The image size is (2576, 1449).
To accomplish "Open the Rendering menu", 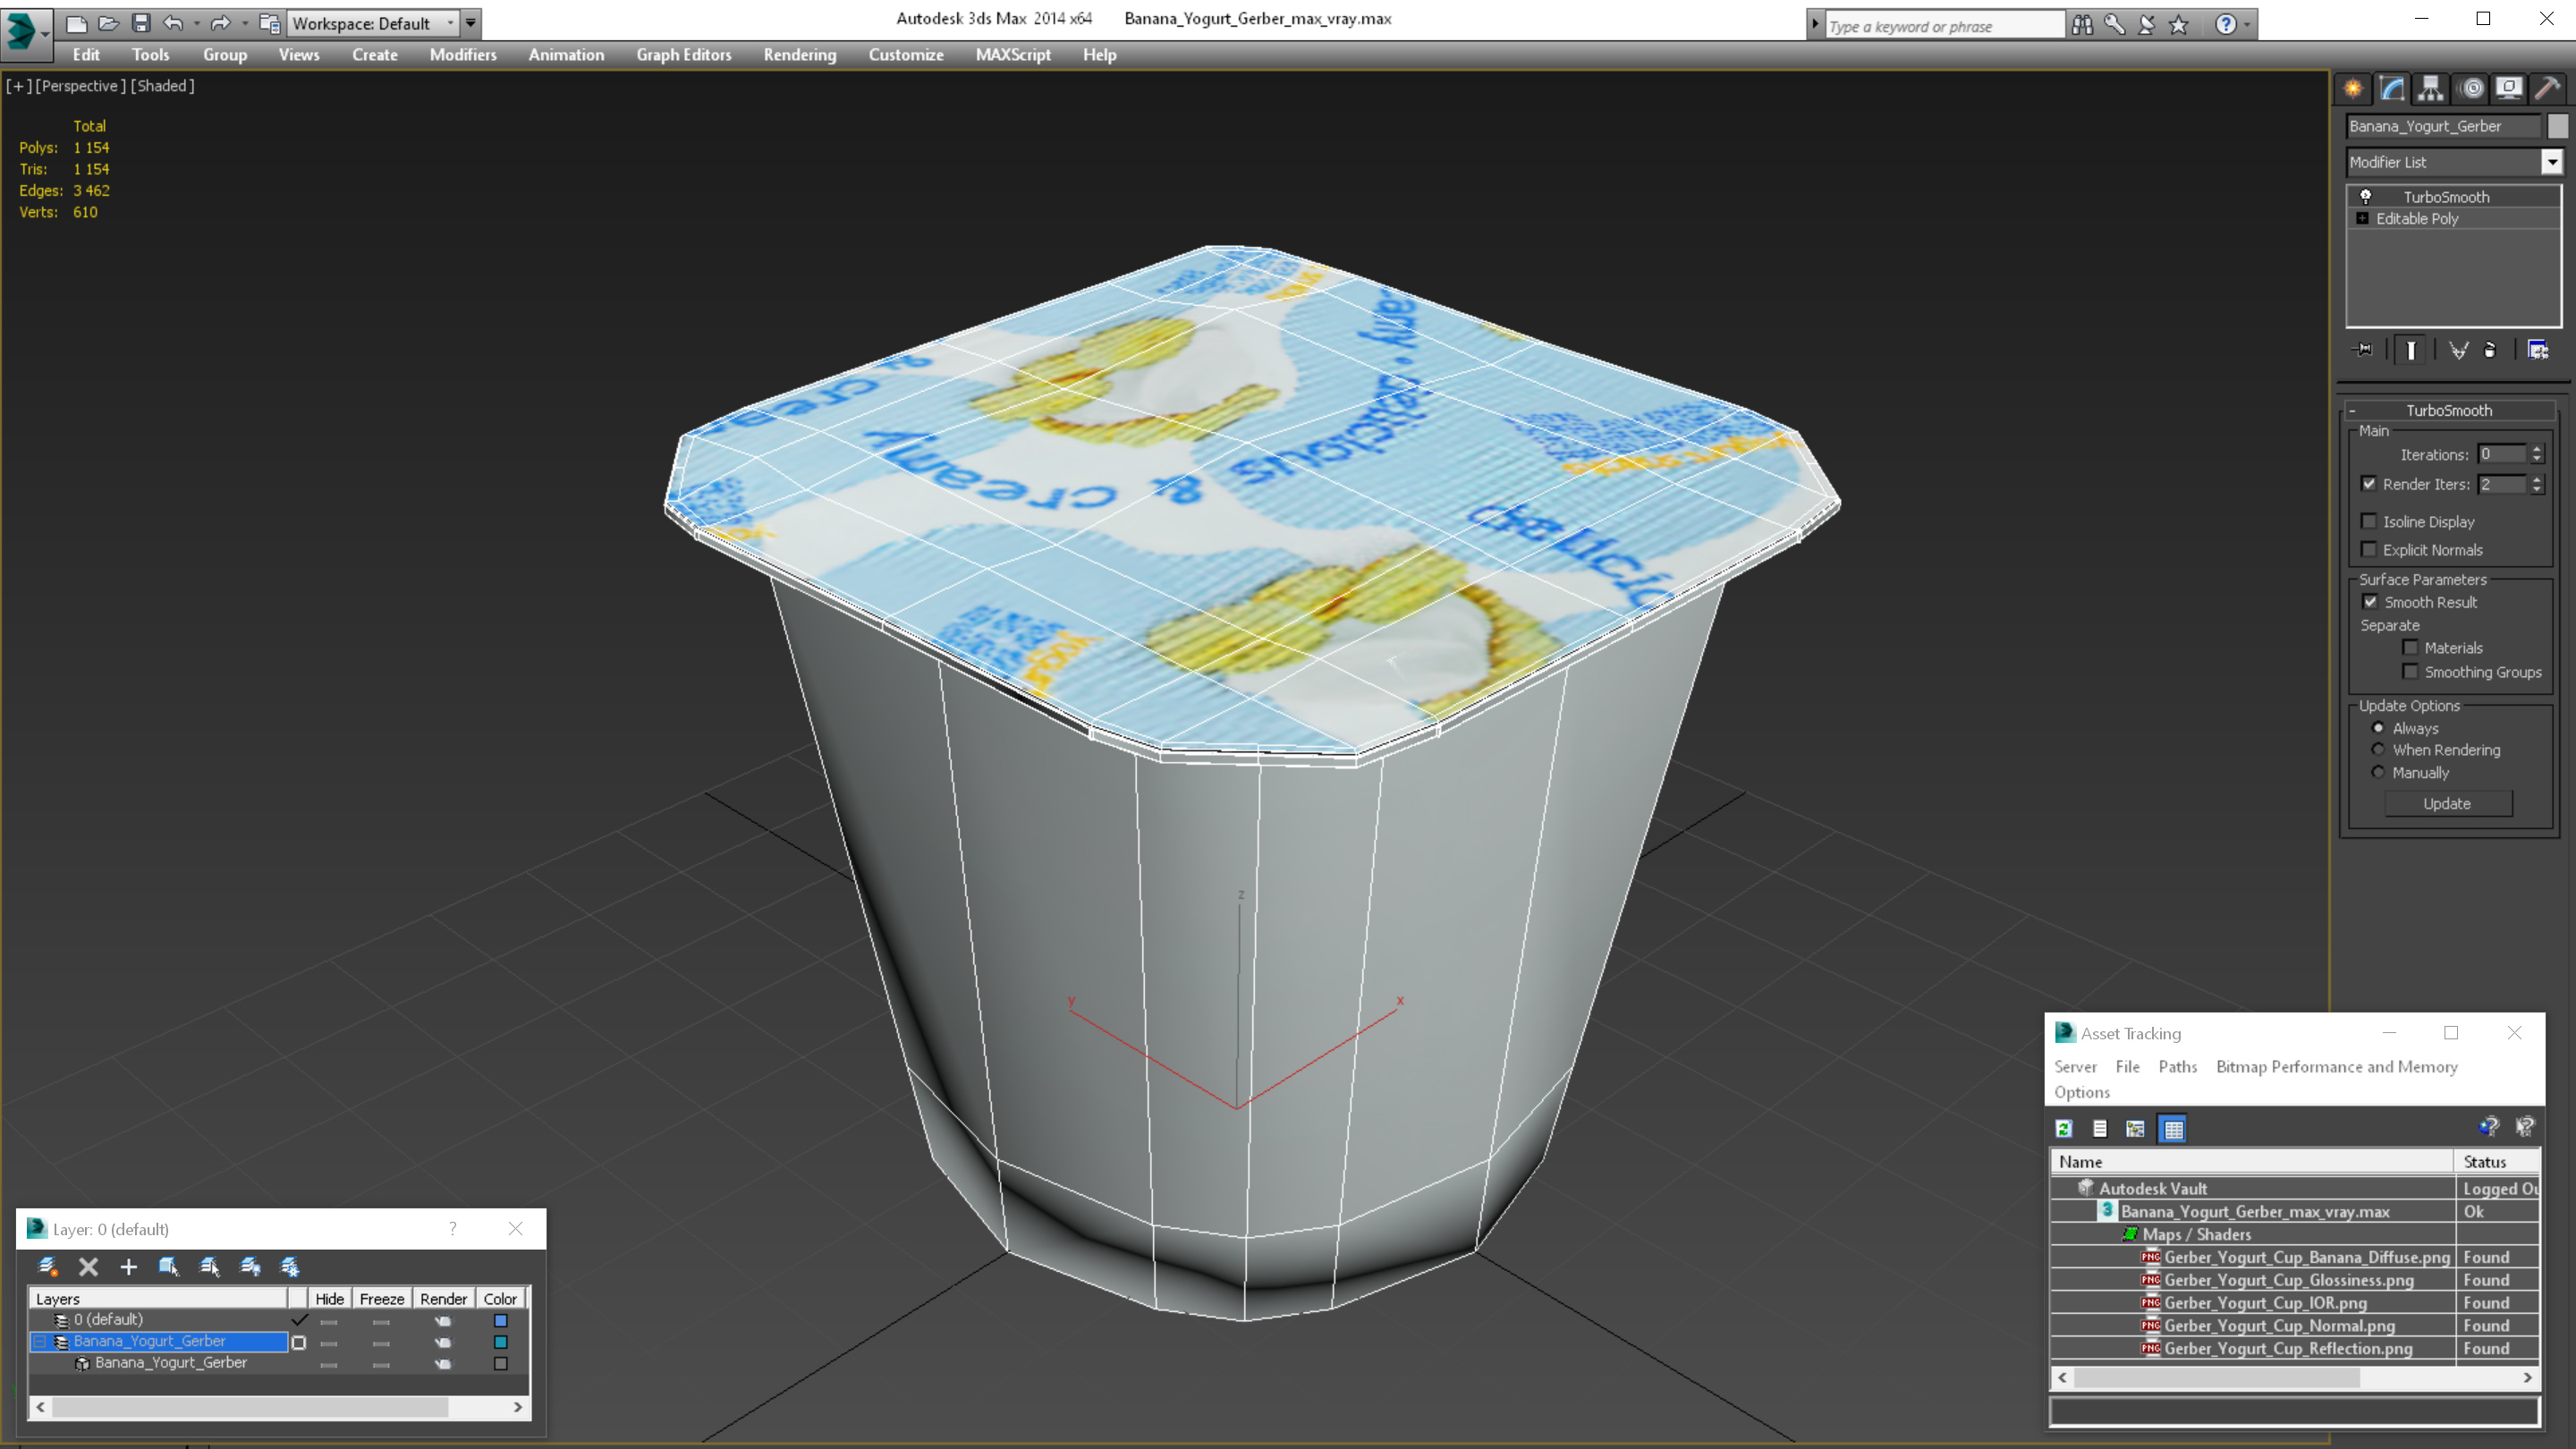I will tap(799, 55).
